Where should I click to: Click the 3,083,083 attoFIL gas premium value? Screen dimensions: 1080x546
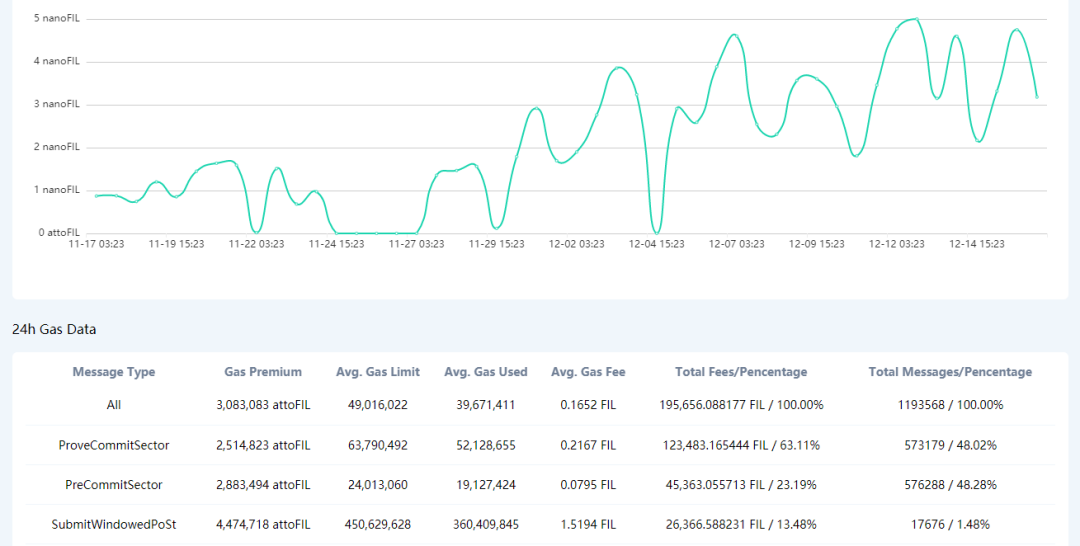tap(263, 405)
